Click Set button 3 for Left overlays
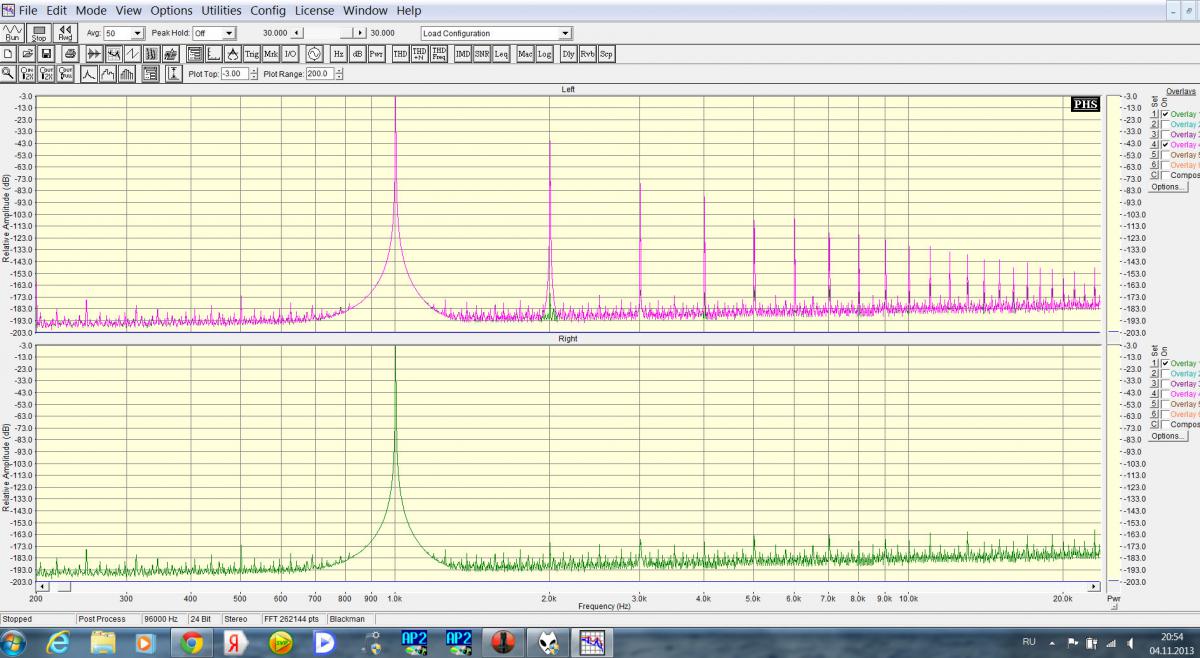 [1154, 135]
